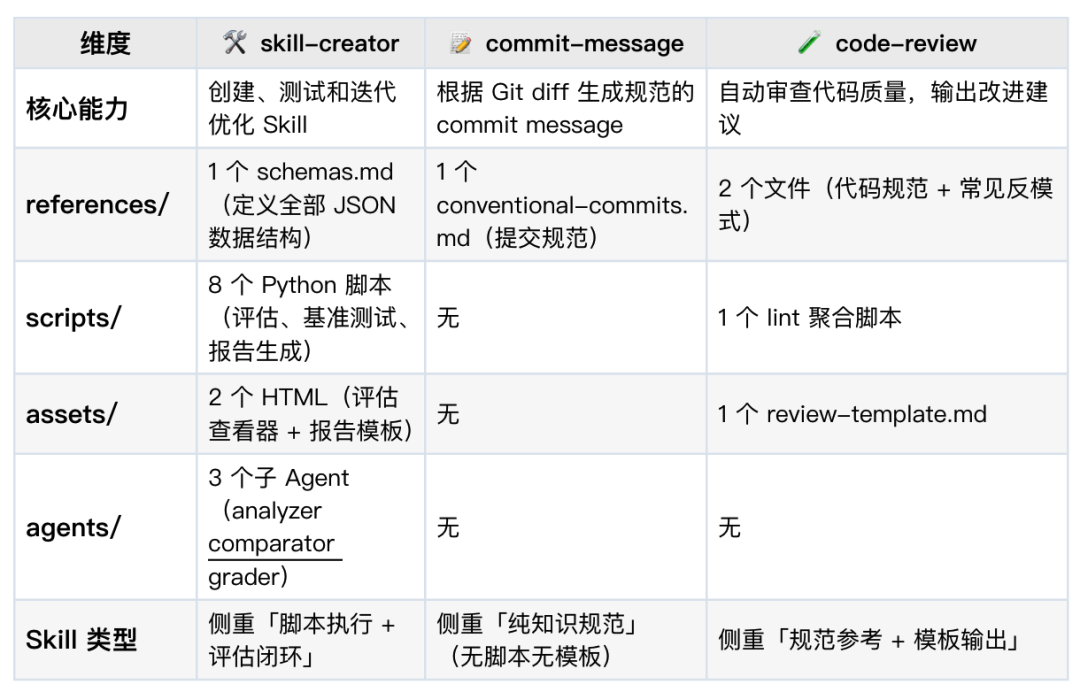Click the references/ row label
1080x692 pixels.
[97, 205]
